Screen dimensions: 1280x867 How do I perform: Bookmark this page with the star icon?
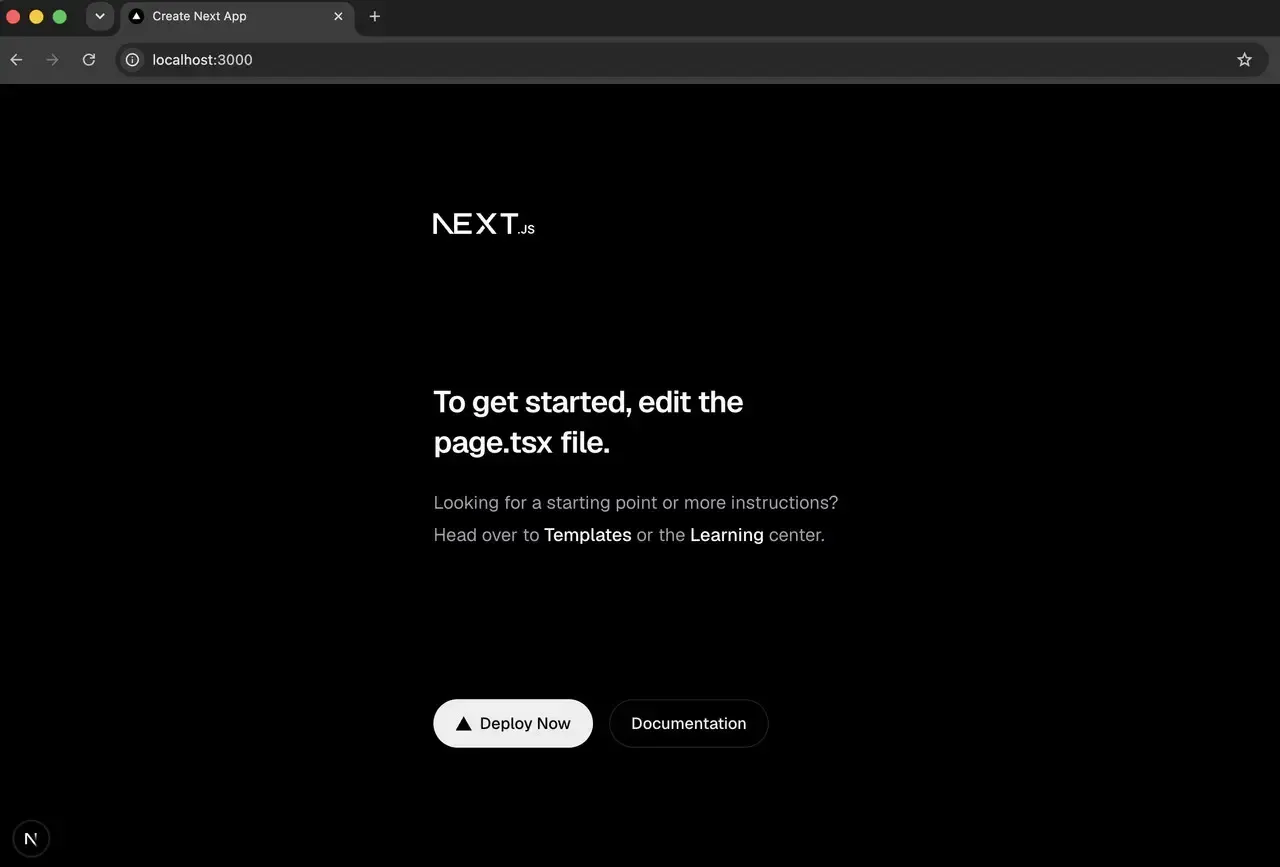click(x=1244, y=60)
